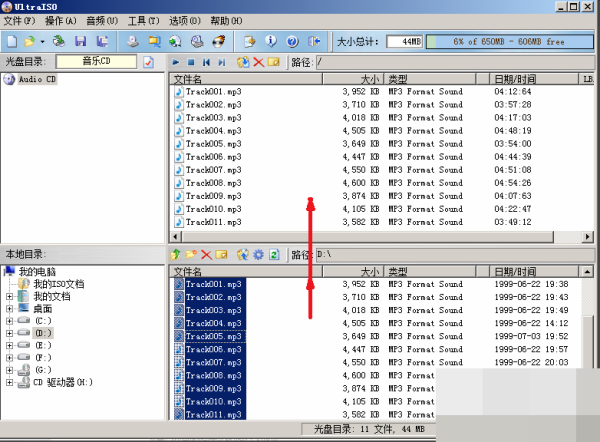The height and width of the screenshot is (442, 600).
Task: Click the Stop playback button
Action: coord(191,62)
